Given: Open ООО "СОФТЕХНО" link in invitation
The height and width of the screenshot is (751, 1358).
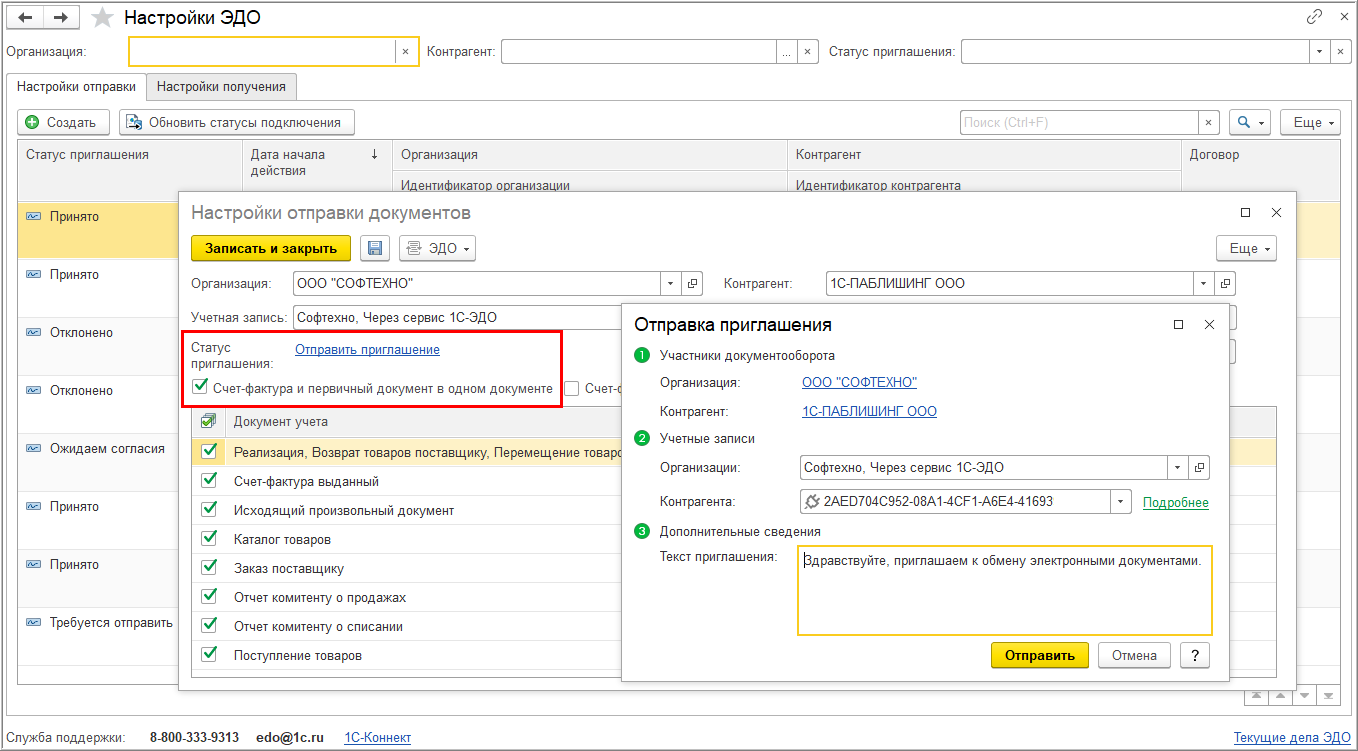Looking at the screenshot, I should coord(859,383).
